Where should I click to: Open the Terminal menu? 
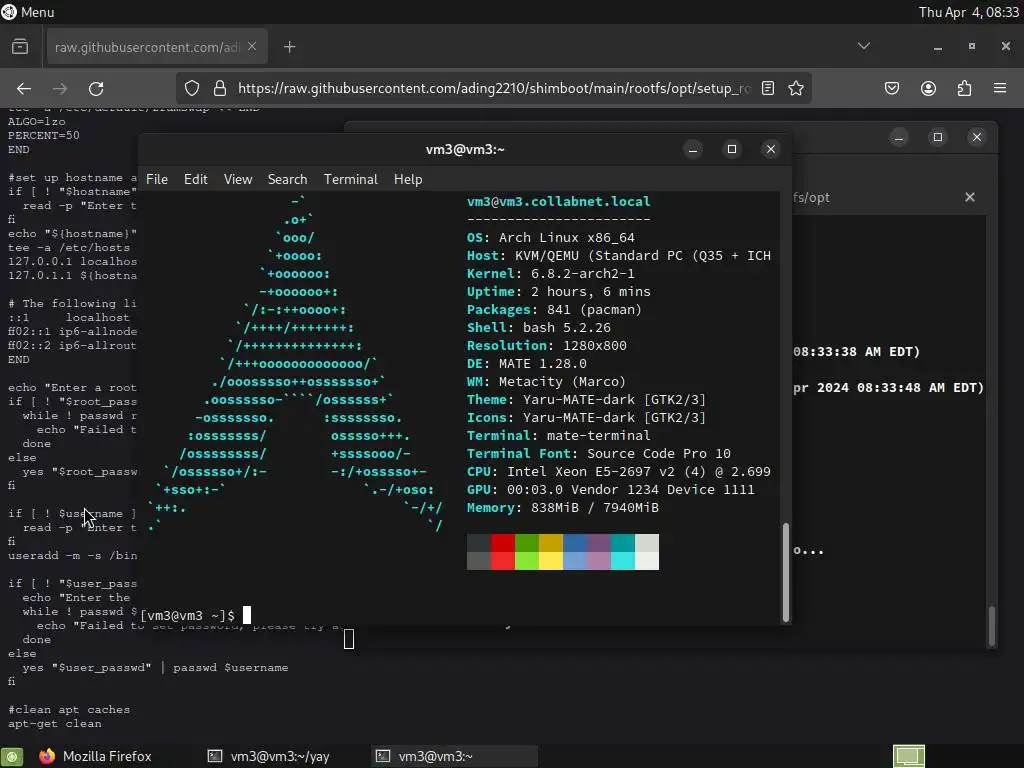tap(351, 179)
